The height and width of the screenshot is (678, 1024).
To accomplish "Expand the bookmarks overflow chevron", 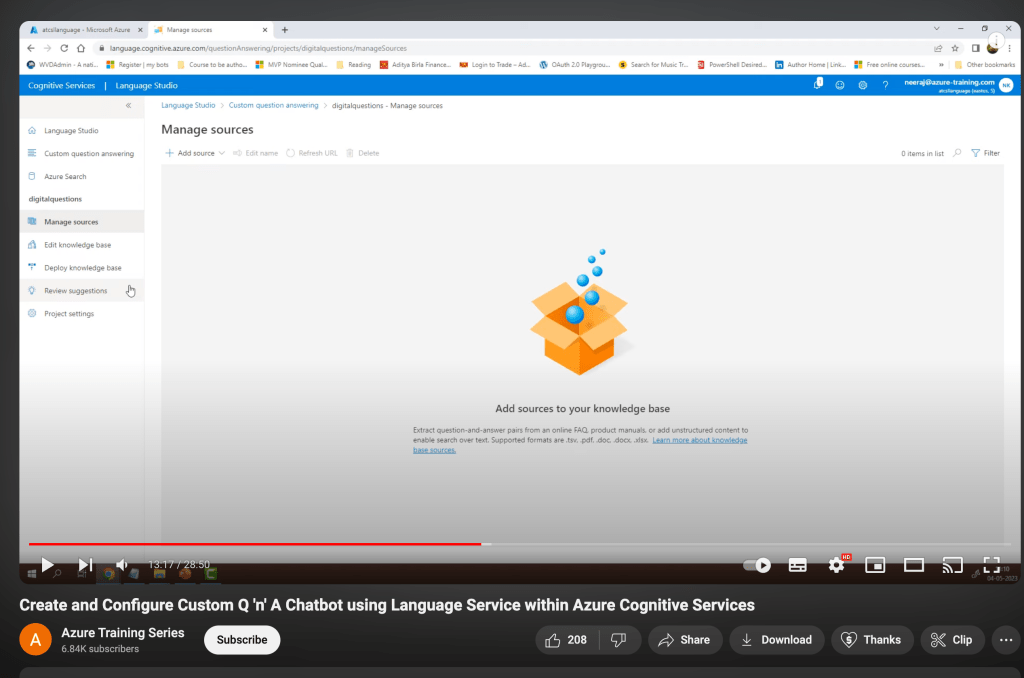I will [x=941, y=65].
